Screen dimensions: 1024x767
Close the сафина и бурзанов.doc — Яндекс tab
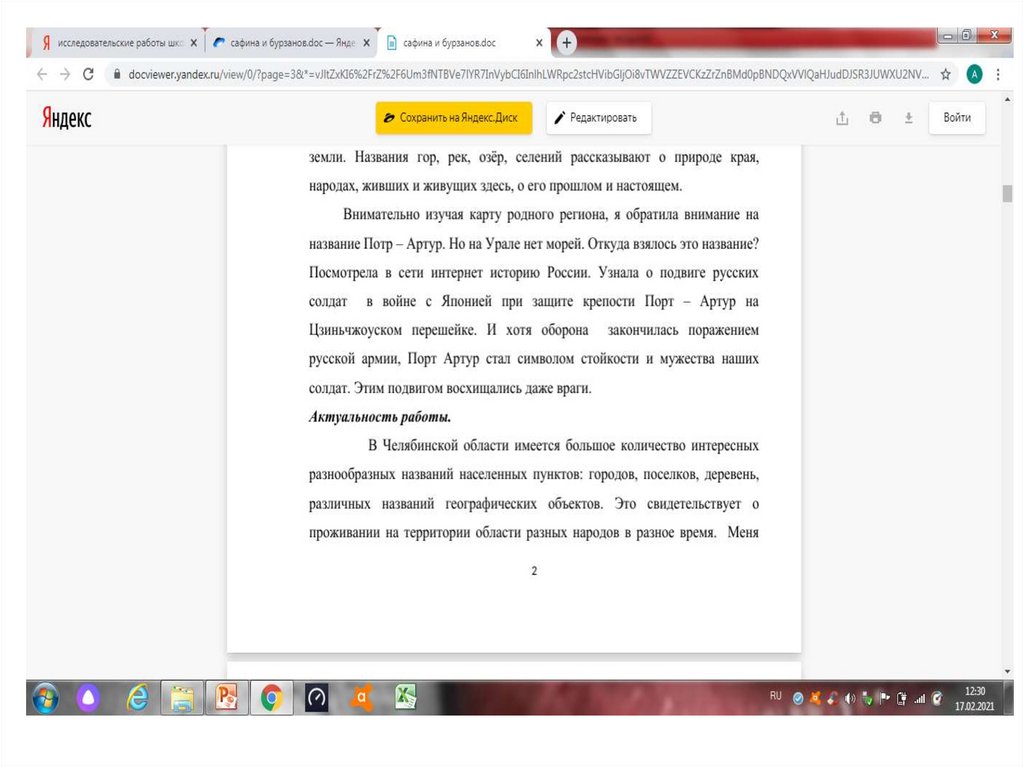366,43
